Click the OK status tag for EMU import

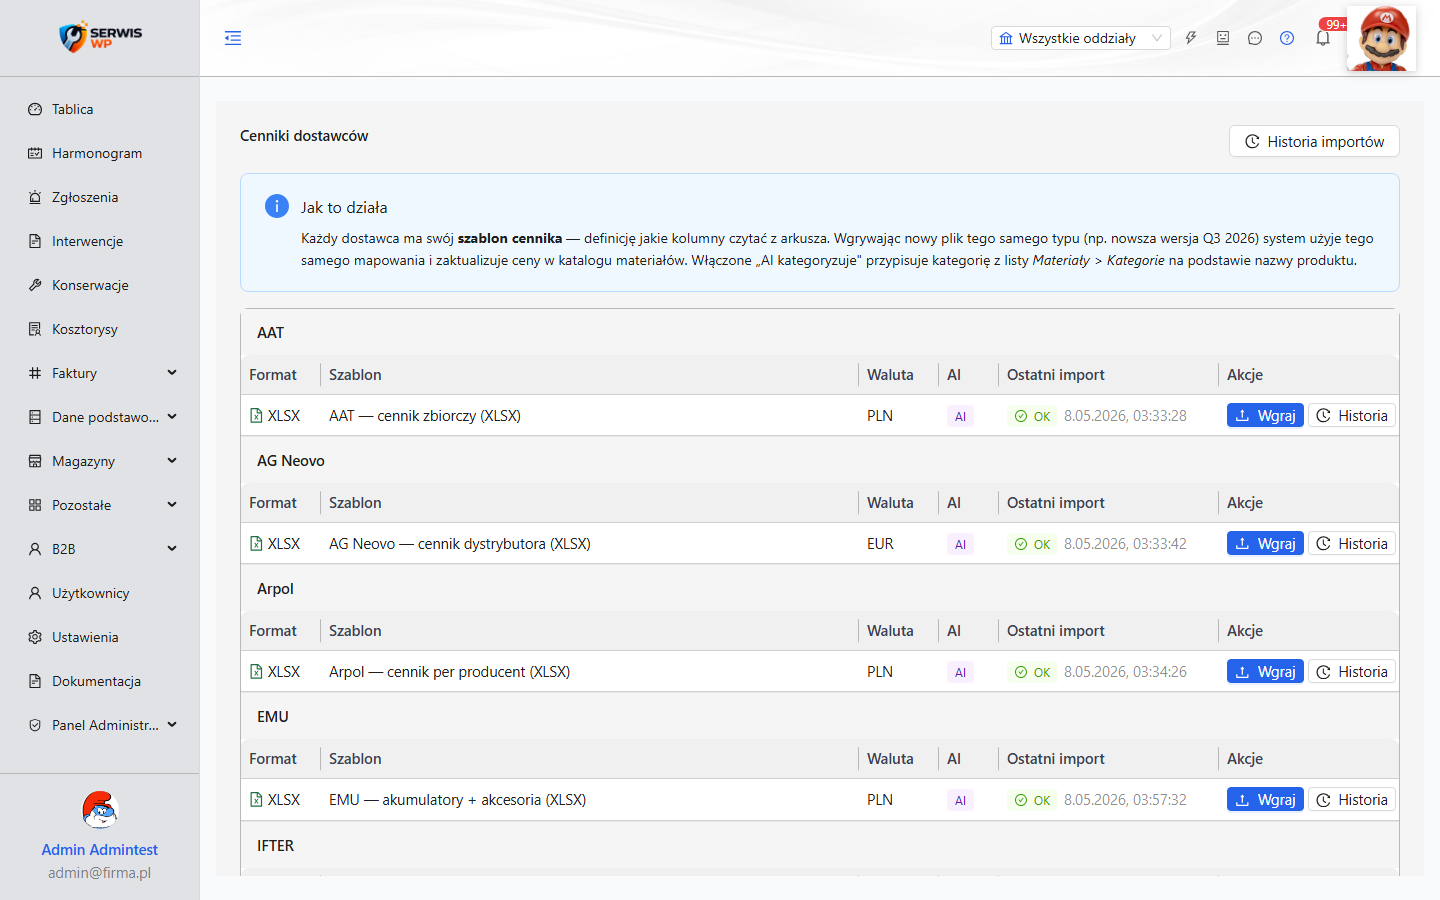[x=1032, y=800]
